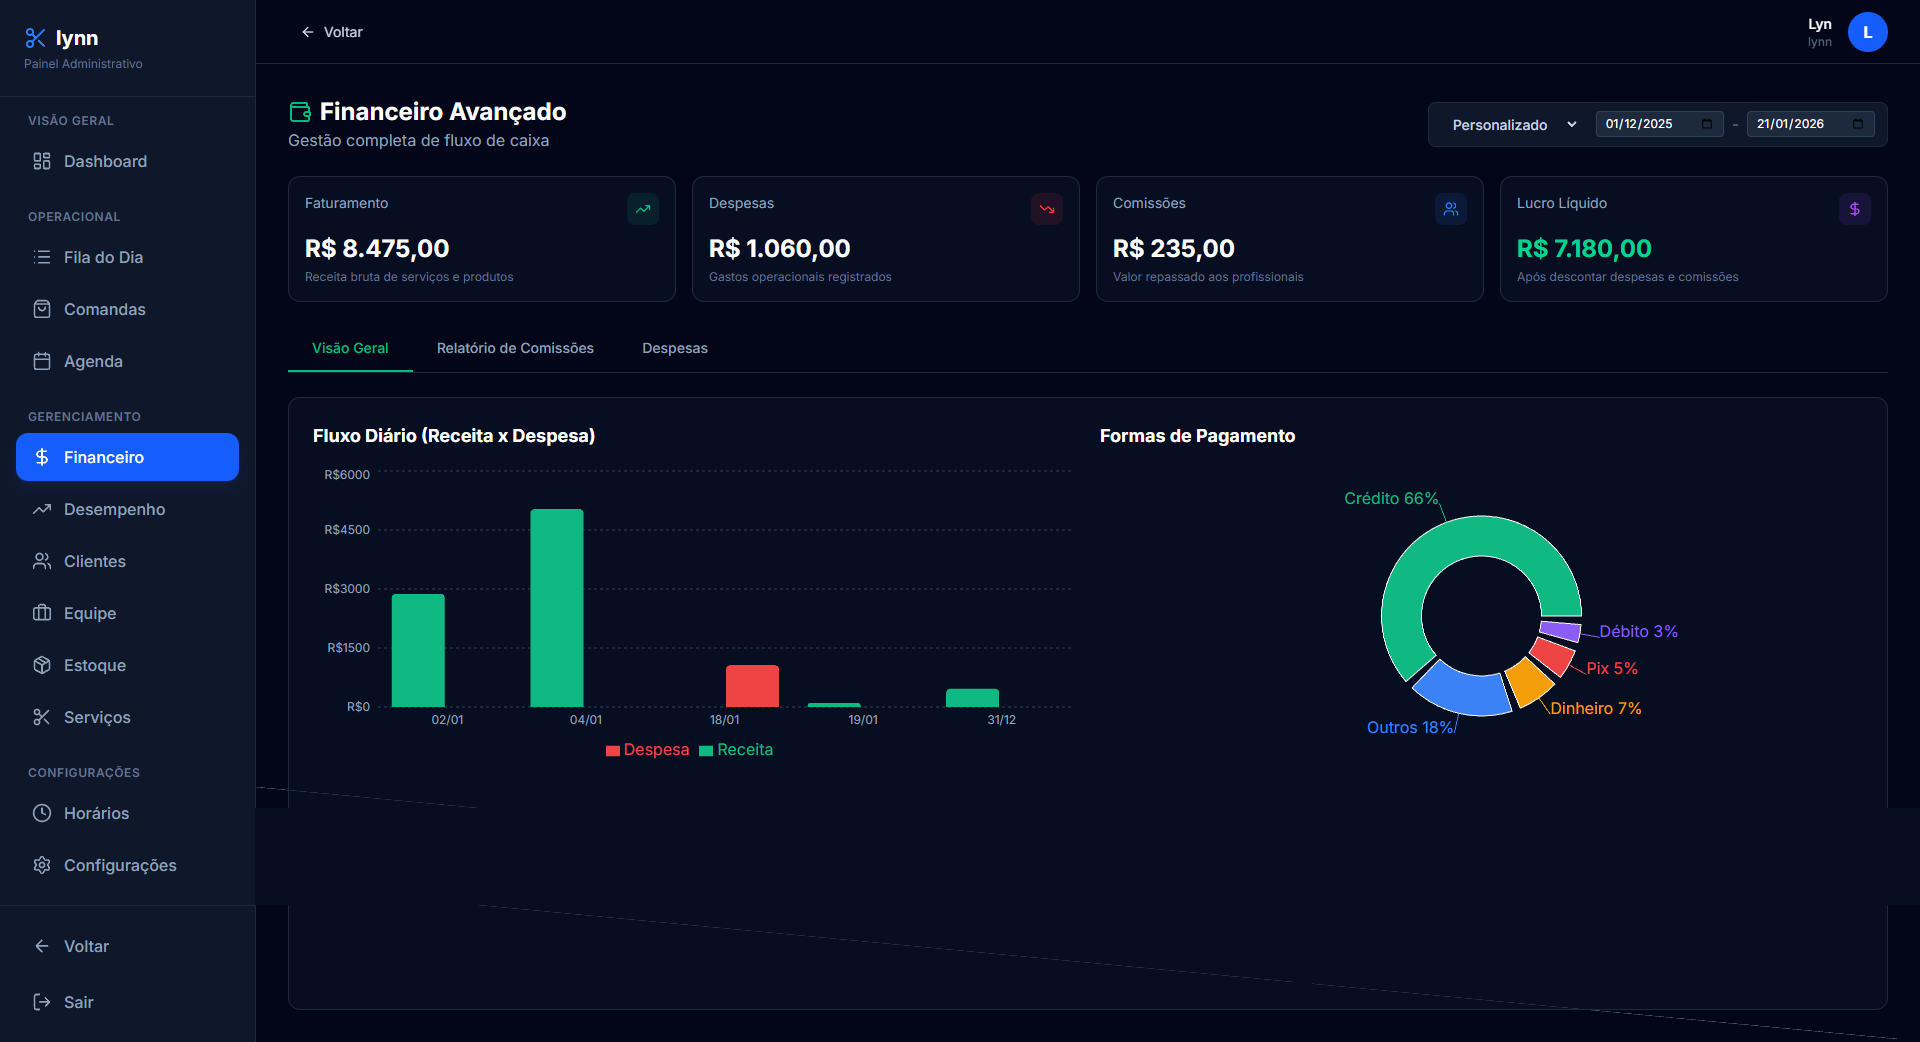Open Dashboard from the sidebar
Image resolution: width=1920 pixels, height=1042 pixels.
tap(105, 161)
